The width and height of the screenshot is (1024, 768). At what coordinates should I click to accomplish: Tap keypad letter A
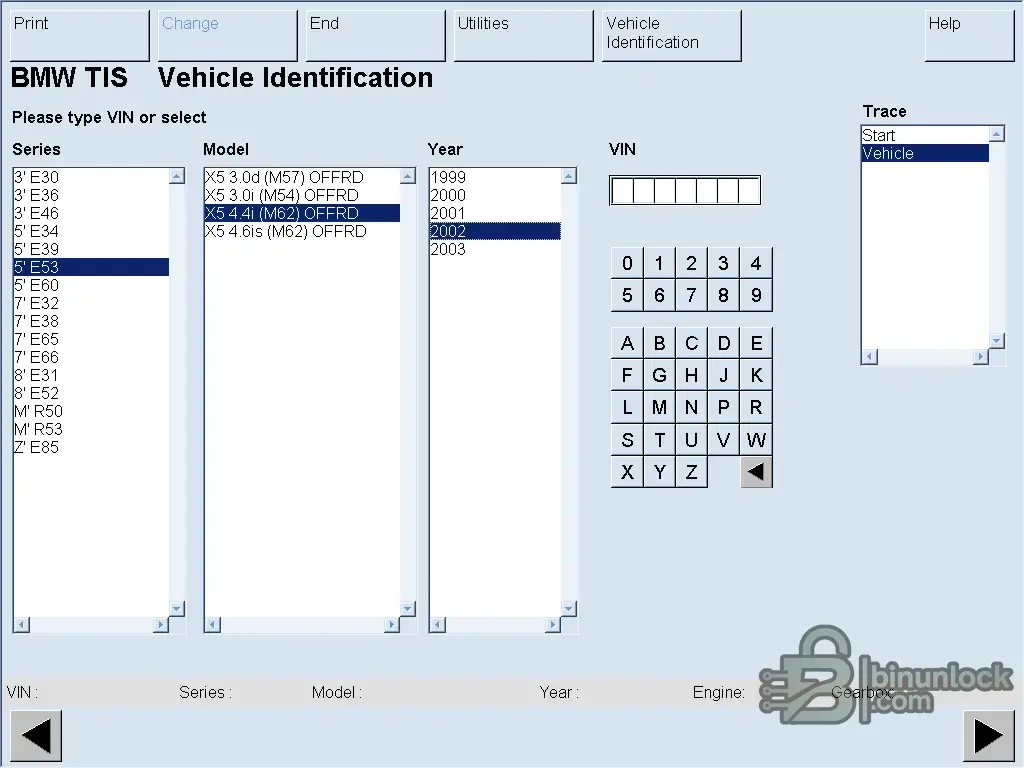pyautogui.click(x=627, y=343)
